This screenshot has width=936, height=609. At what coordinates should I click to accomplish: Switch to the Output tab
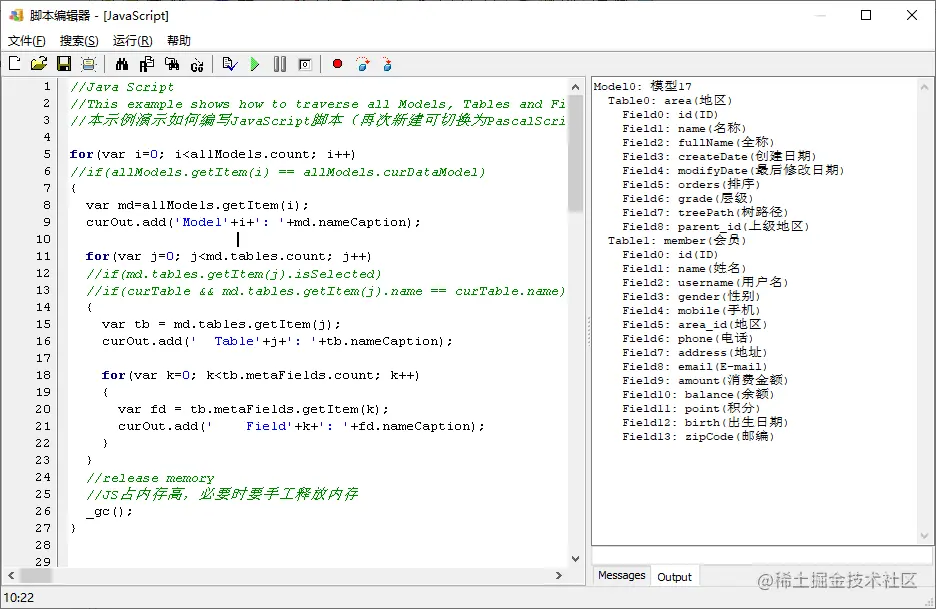click(675, 576)
